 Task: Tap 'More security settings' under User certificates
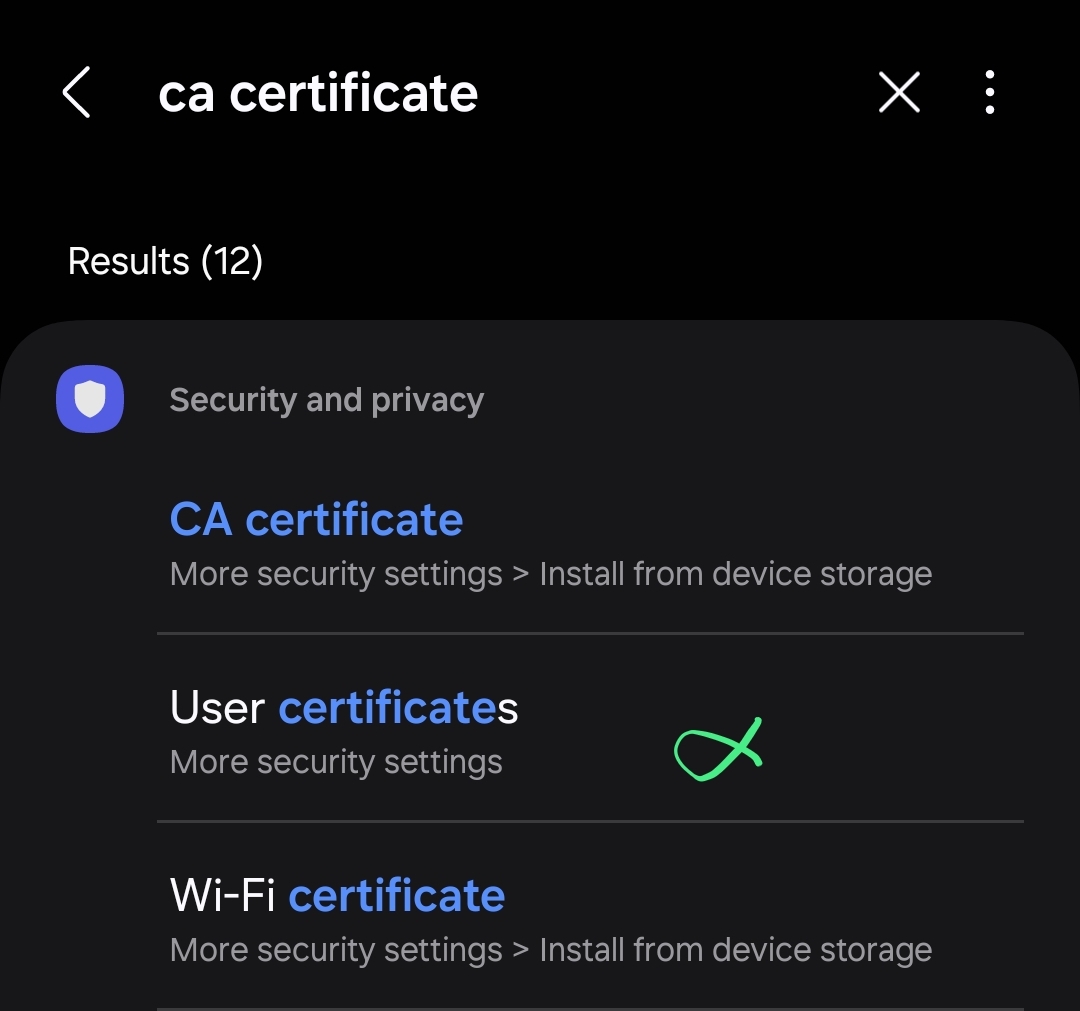pos(336,762)
